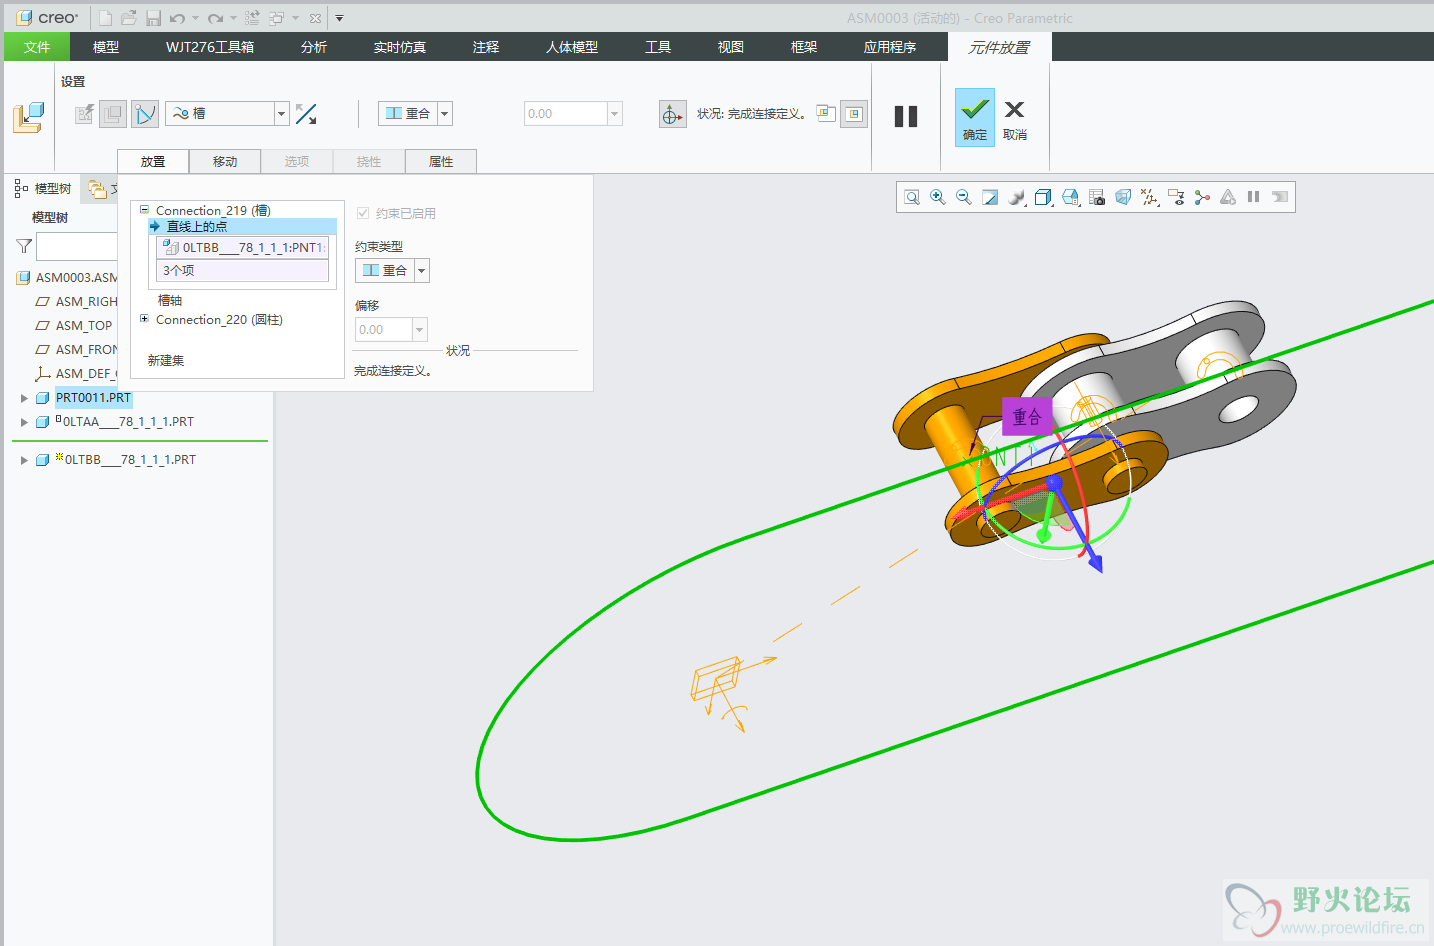Click the Undo arrow icon
Screen dimensions: 1434x946
[177, 18]
